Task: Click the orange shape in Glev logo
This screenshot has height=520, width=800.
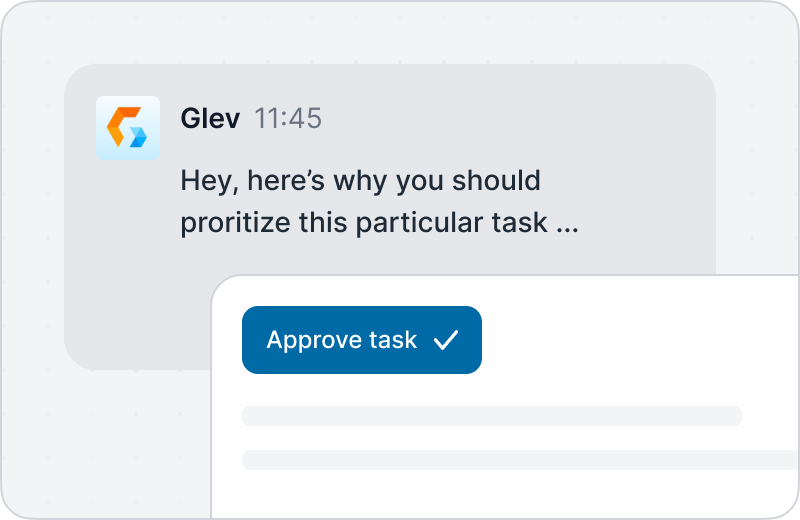Action: coord(121,126)
